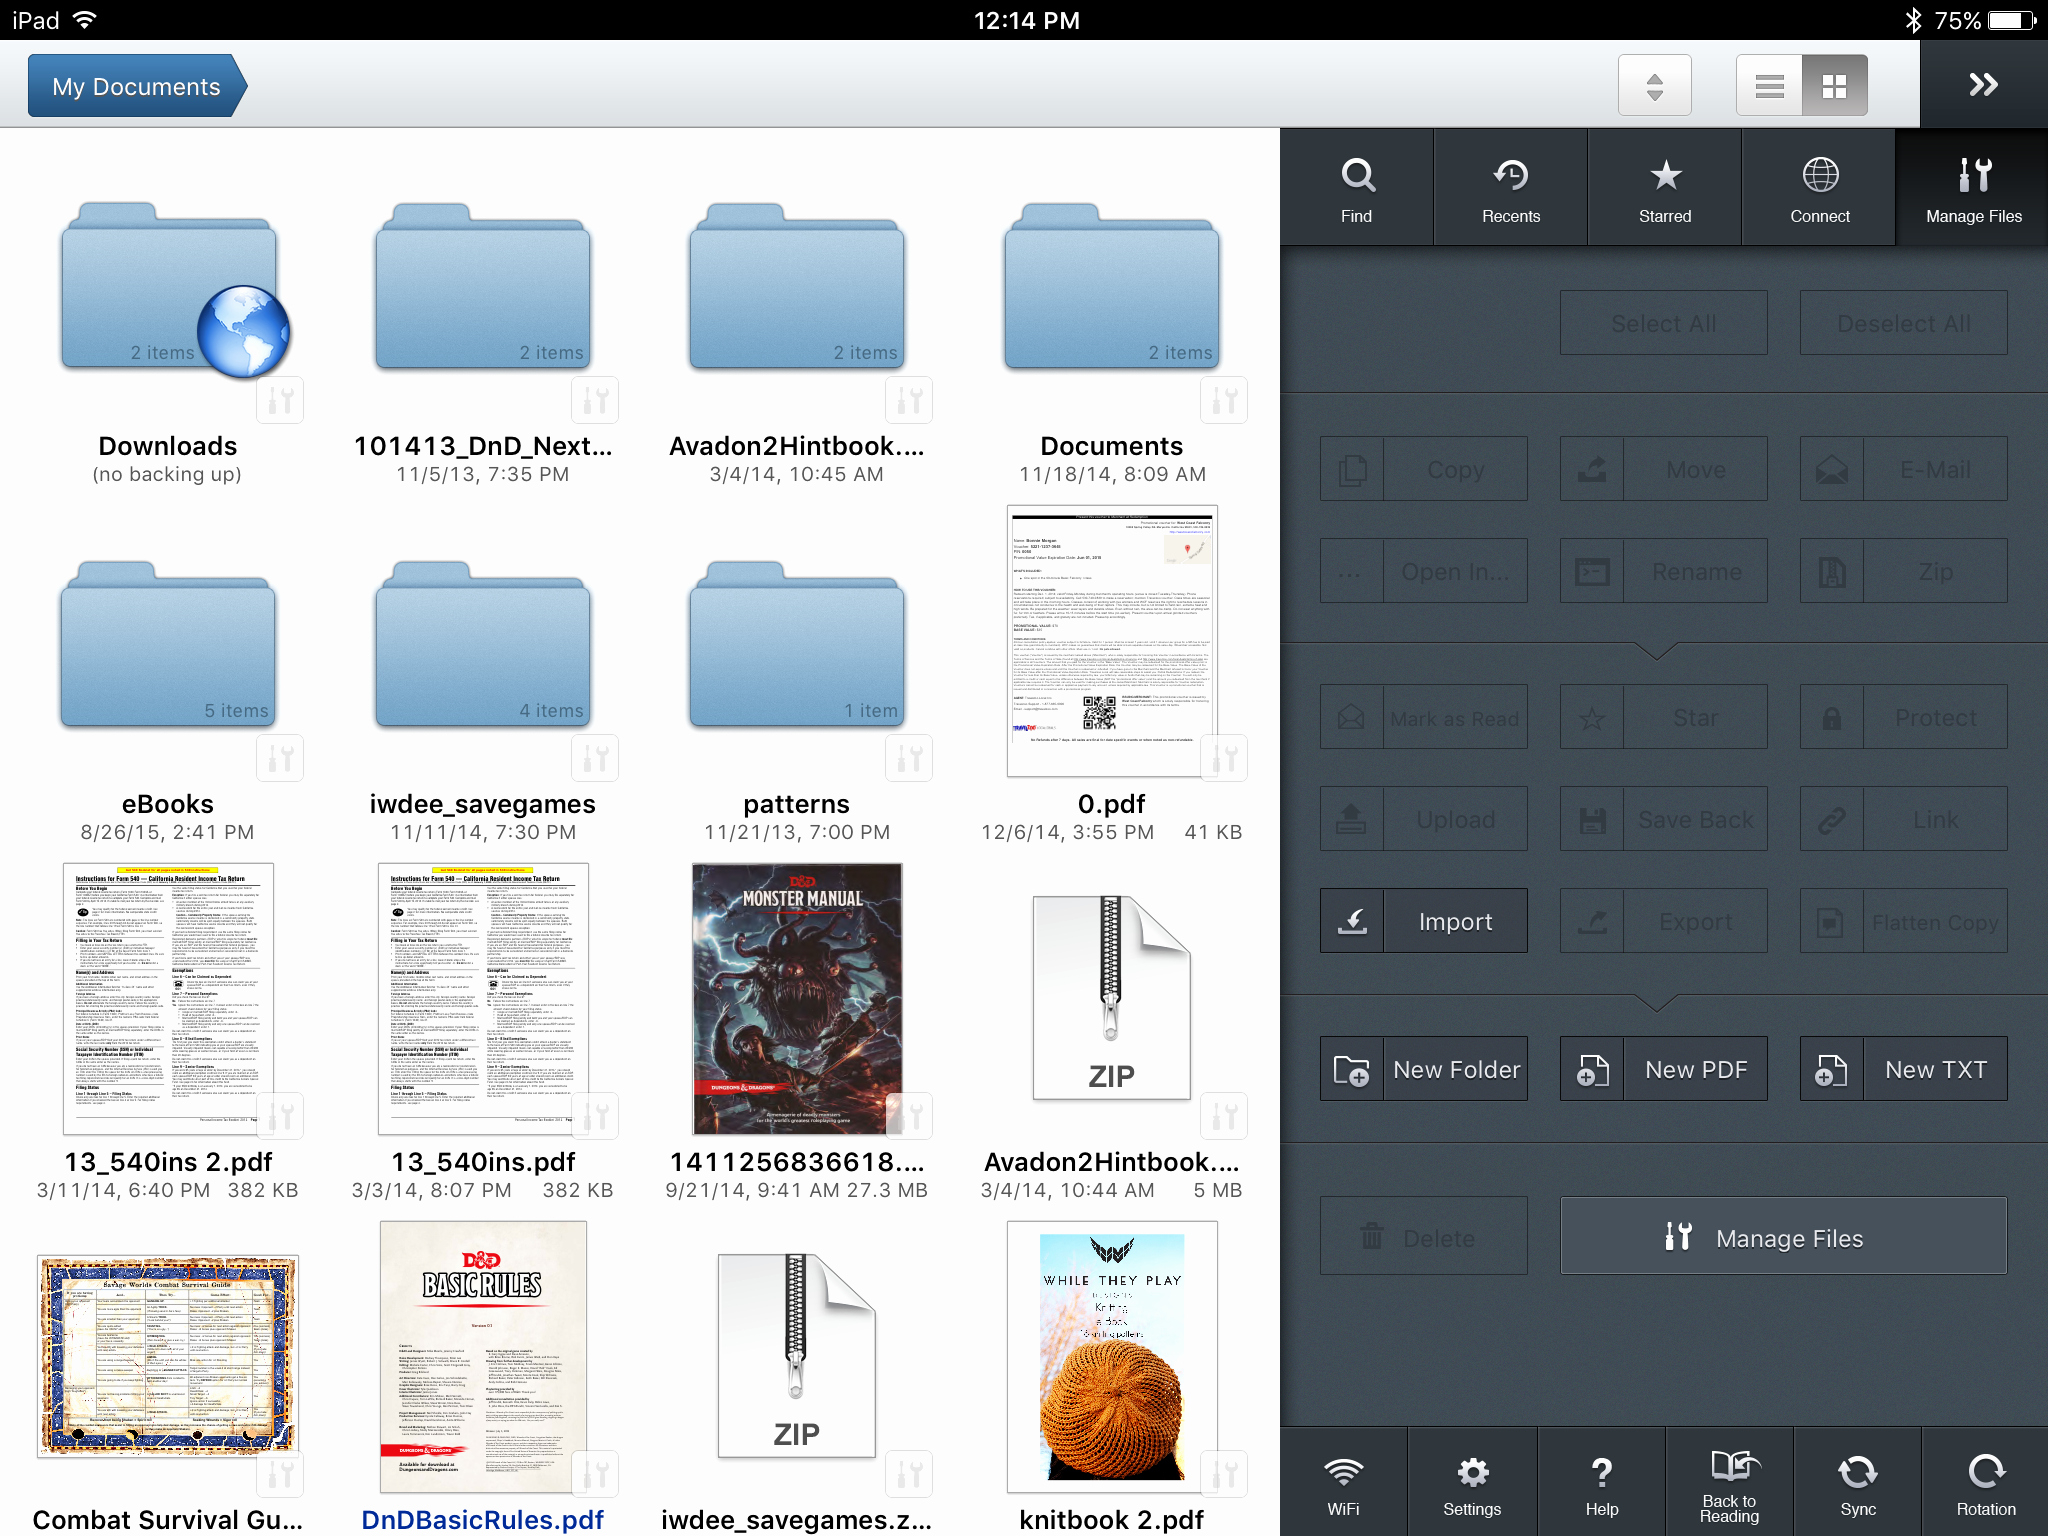Go to My Documents breadcrumb
This screenshot has height=1536, width=2048.
[136, 86]
